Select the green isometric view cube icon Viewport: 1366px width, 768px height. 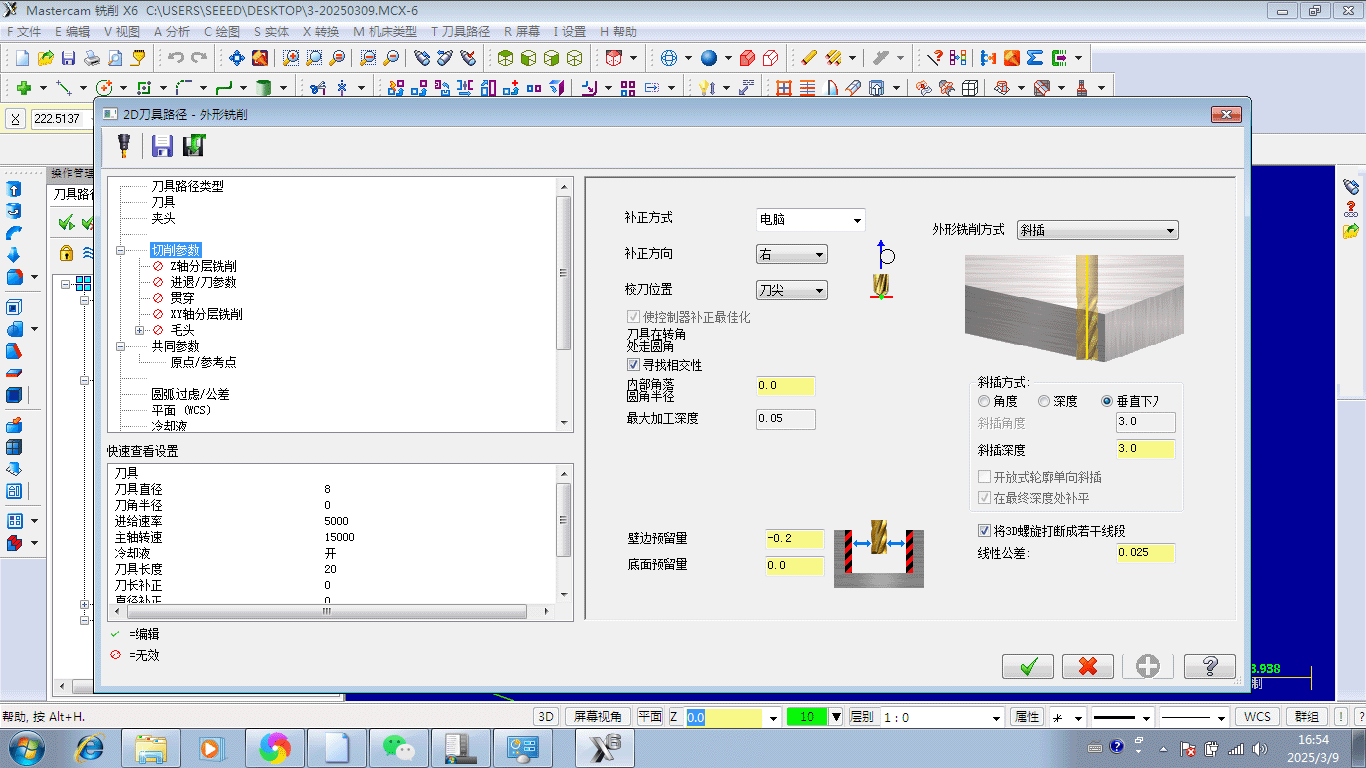[506, 58]
